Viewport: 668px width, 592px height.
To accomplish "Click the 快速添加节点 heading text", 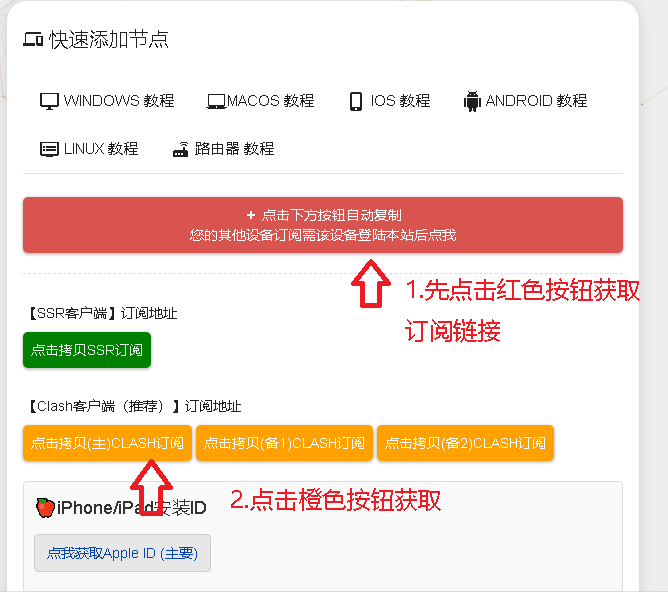I will 109,40.
